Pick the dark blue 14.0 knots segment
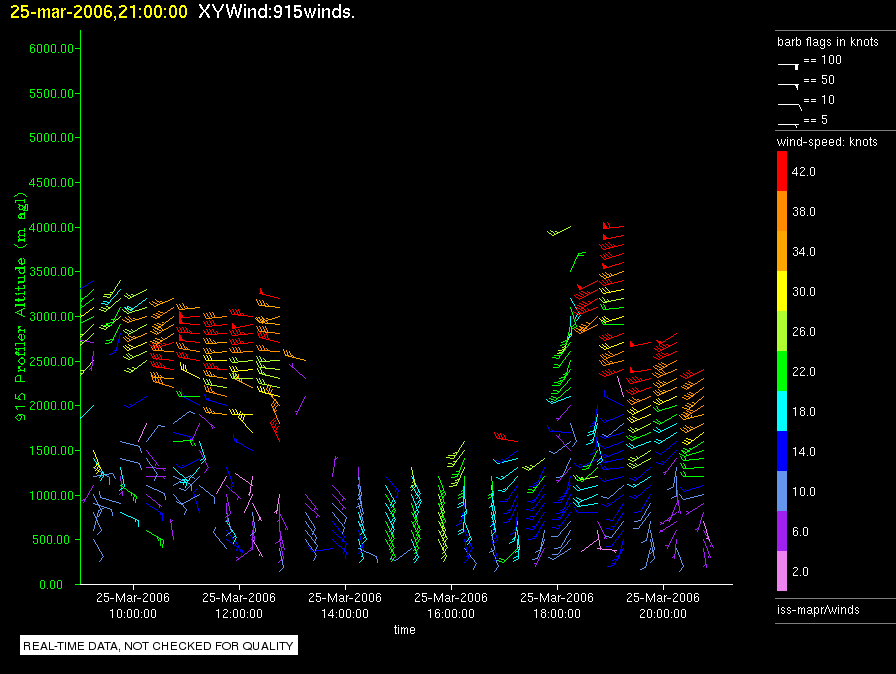 tap(782, 451)
